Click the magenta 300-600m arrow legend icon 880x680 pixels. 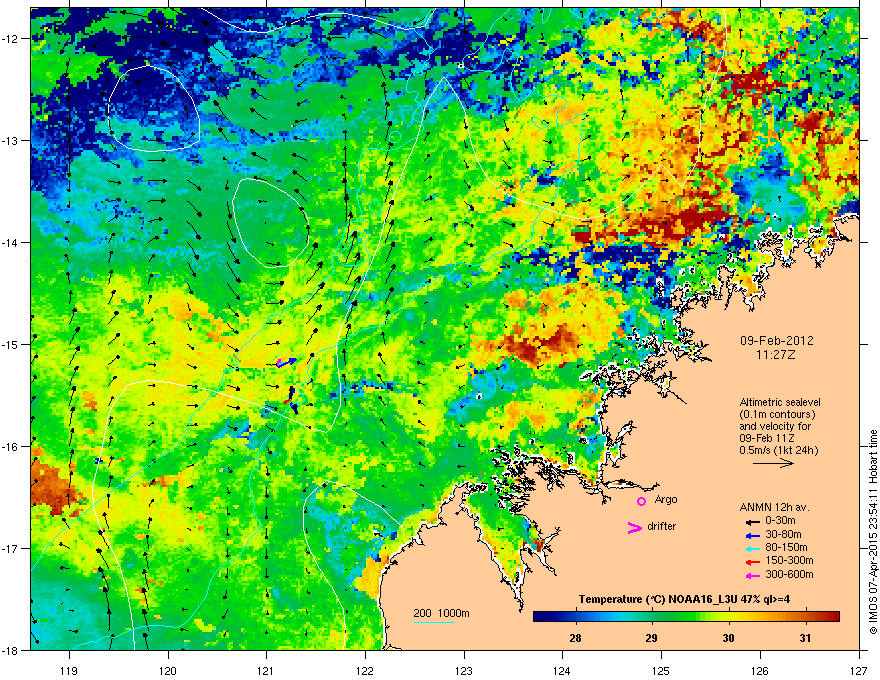click(x=752, y=575)
